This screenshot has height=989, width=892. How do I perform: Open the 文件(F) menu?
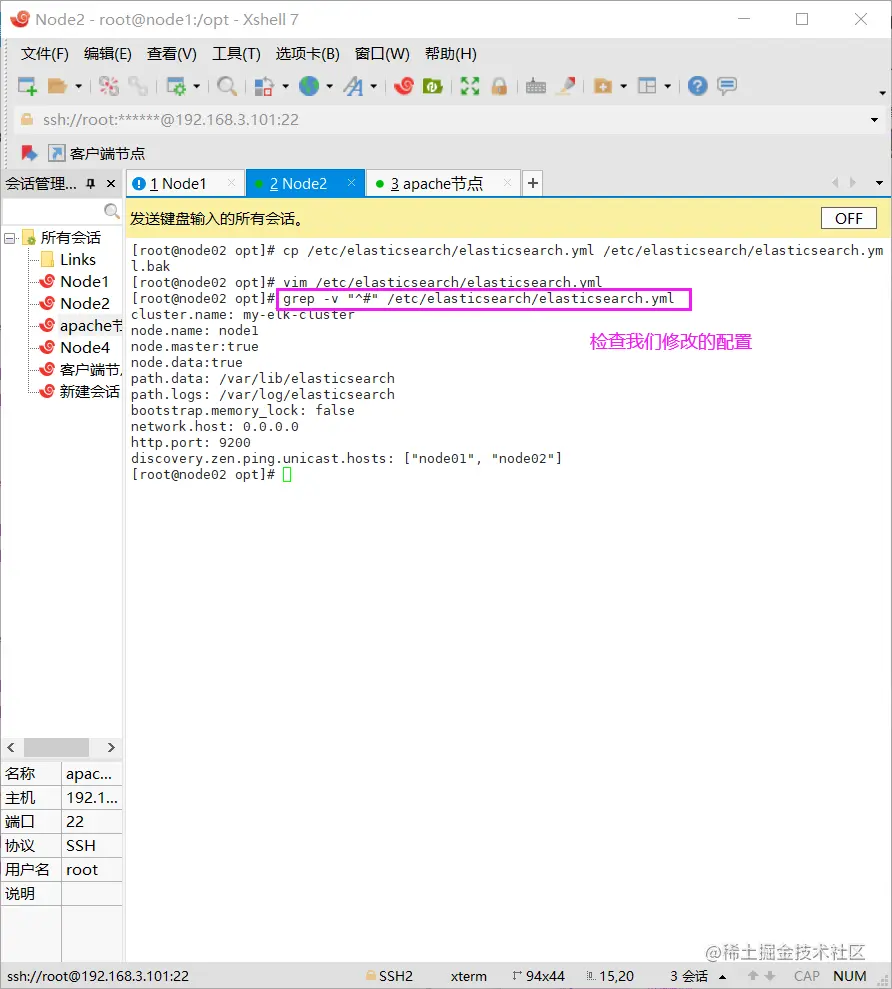[44, 54]
